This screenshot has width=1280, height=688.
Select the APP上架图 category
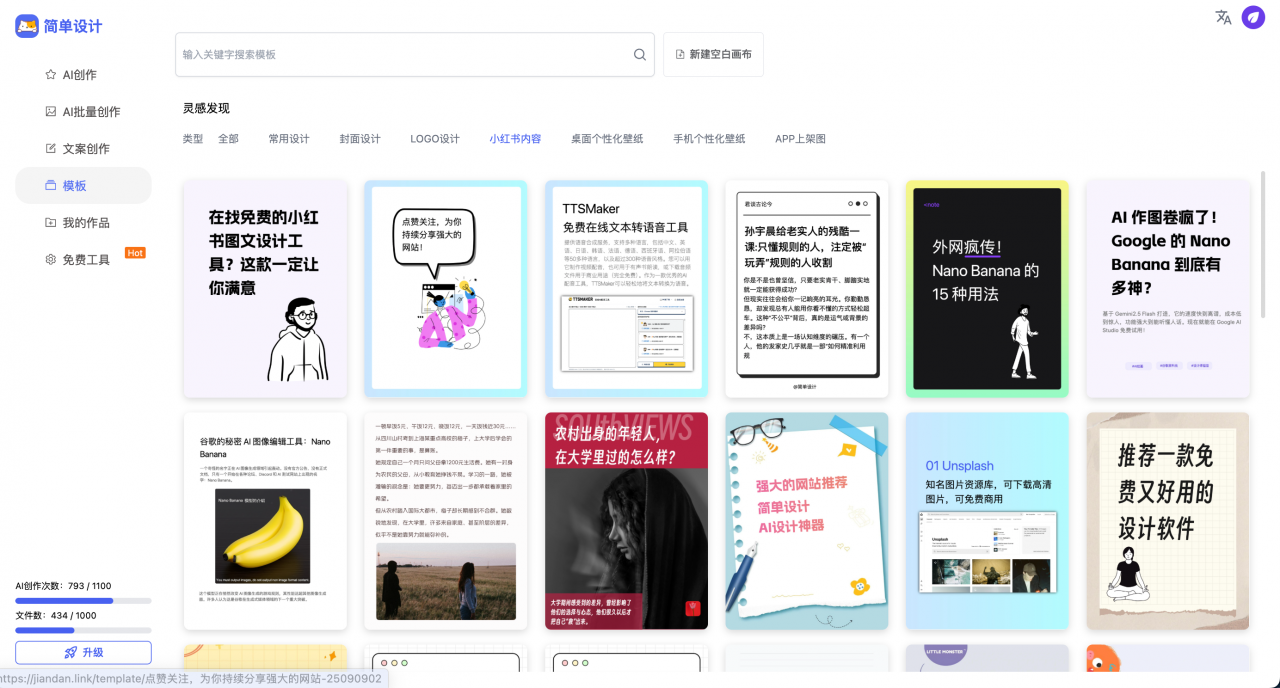click(800, 139)
